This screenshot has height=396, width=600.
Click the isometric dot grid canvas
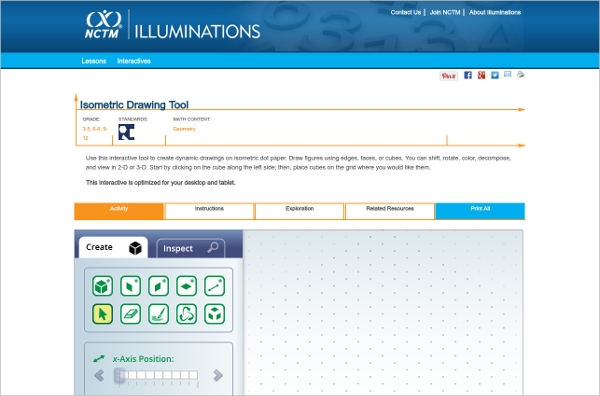click(383, 313)
